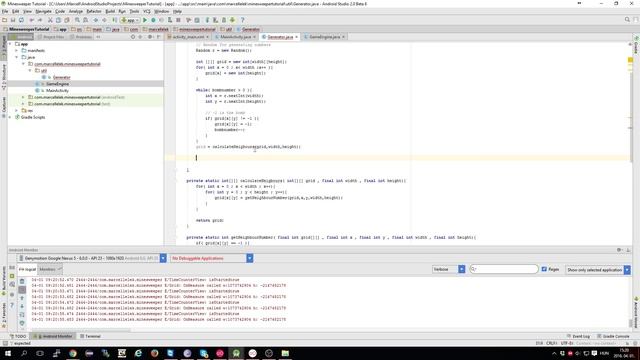The width and height of the screenshot is (640, 360).
Task: Click the Windows Start button
Action: 8,353
